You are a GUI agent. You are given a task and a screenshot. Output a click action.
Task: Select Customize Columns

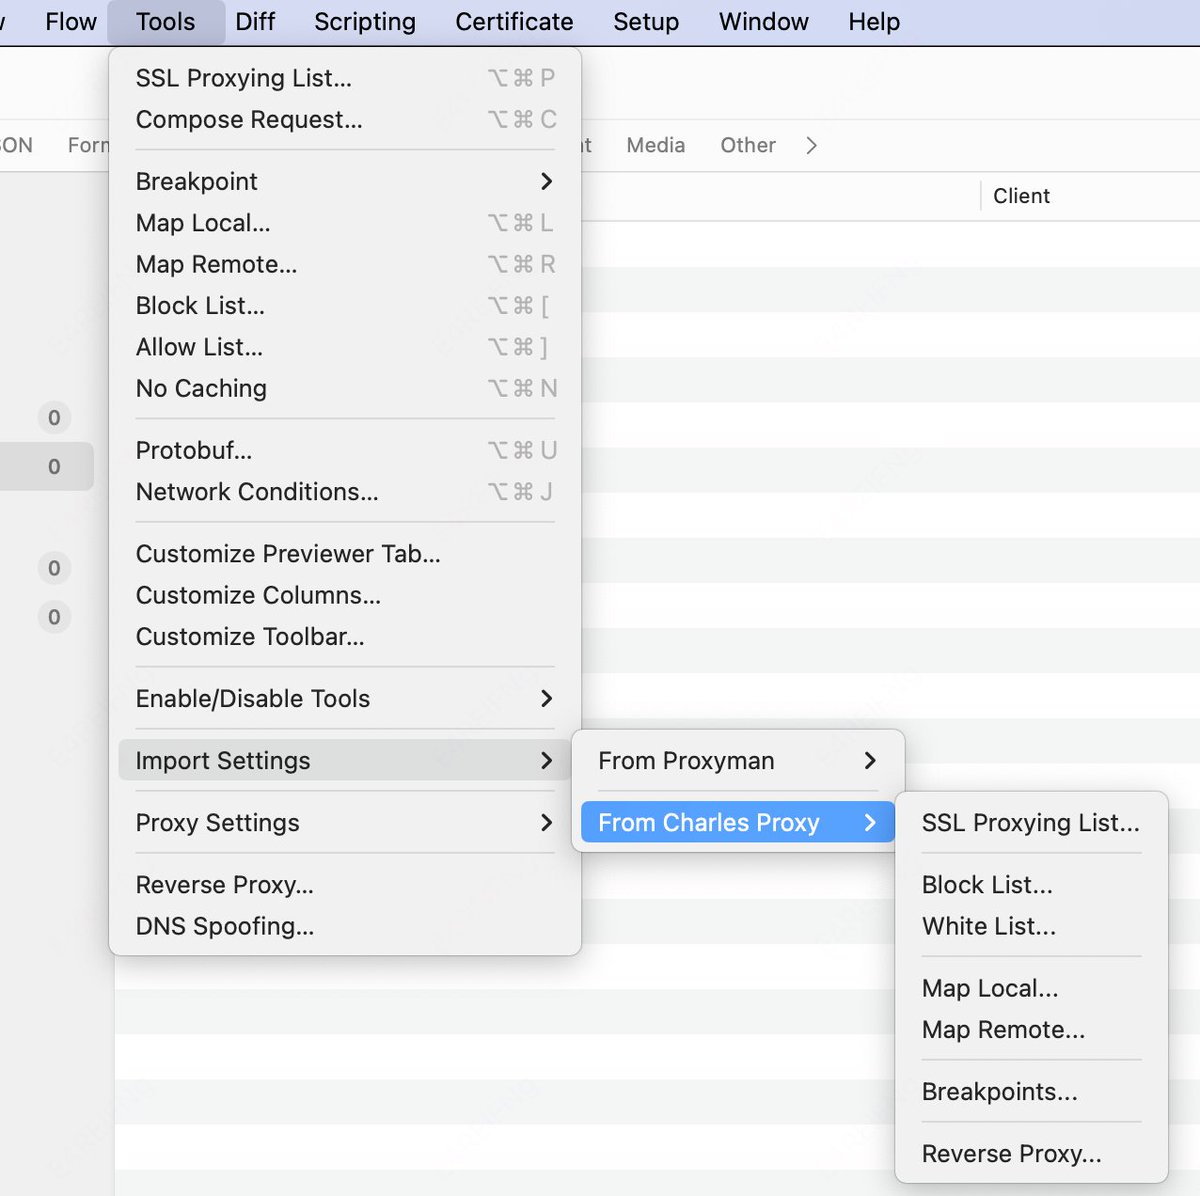(345, 595)
